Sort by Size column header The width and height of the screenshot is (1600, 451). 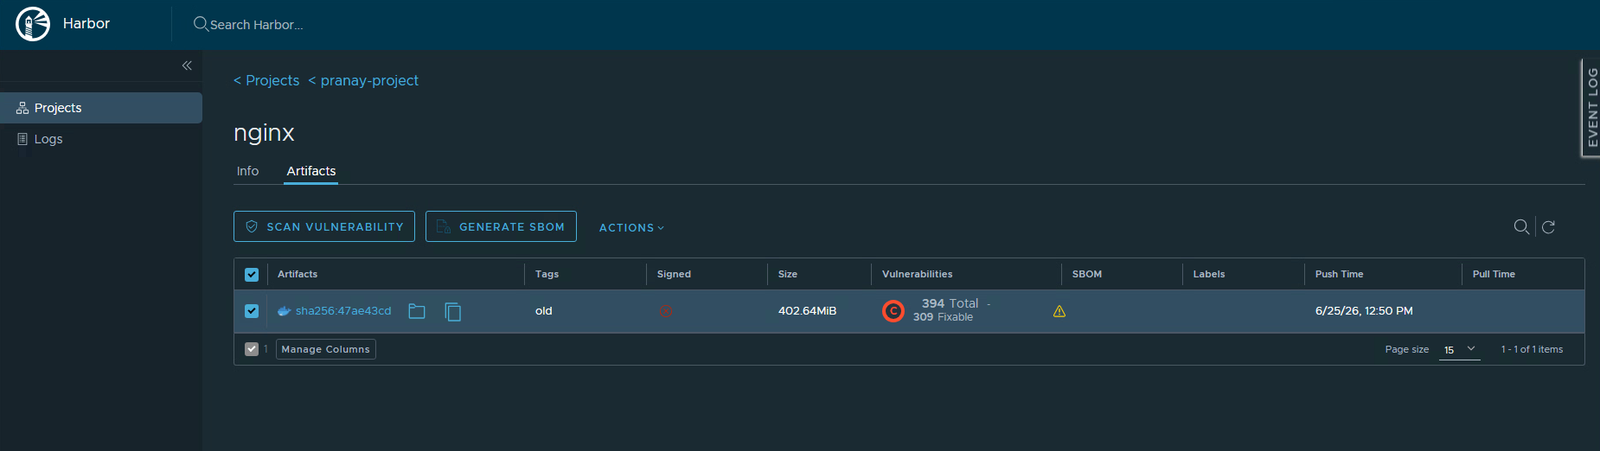[x=788, y=274]
